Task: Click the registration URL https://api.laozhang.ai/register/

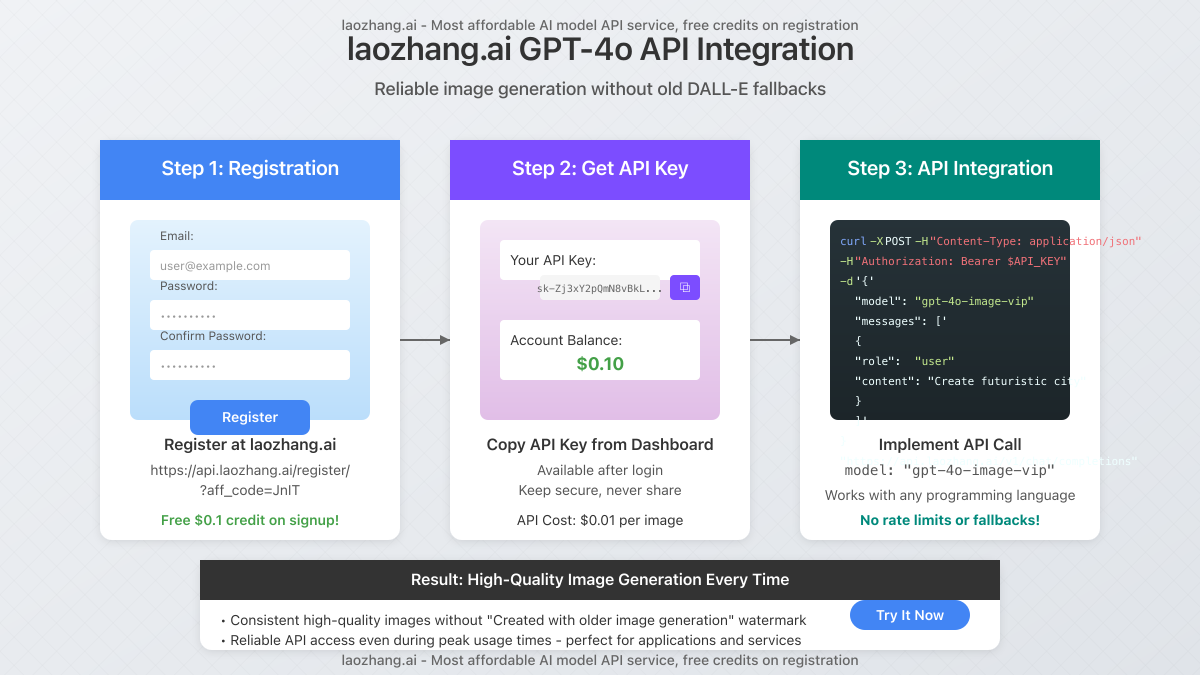Action: pos(250,470)
